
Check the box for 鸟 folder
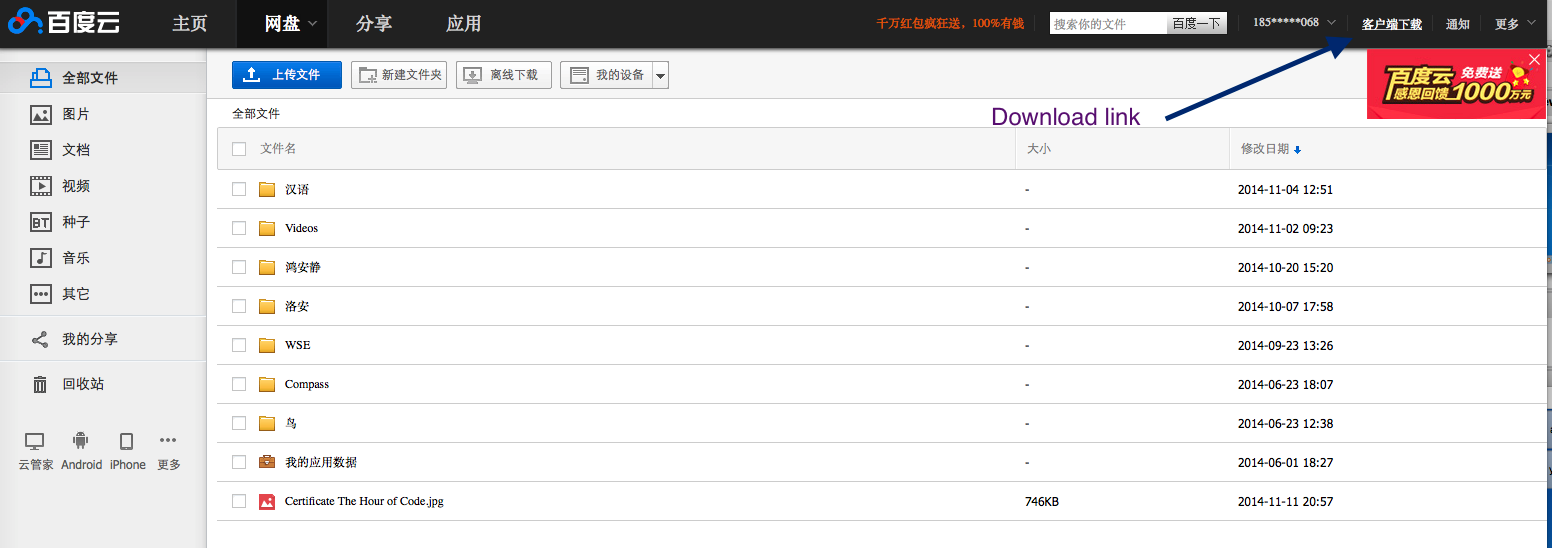[x=239, y=423]
